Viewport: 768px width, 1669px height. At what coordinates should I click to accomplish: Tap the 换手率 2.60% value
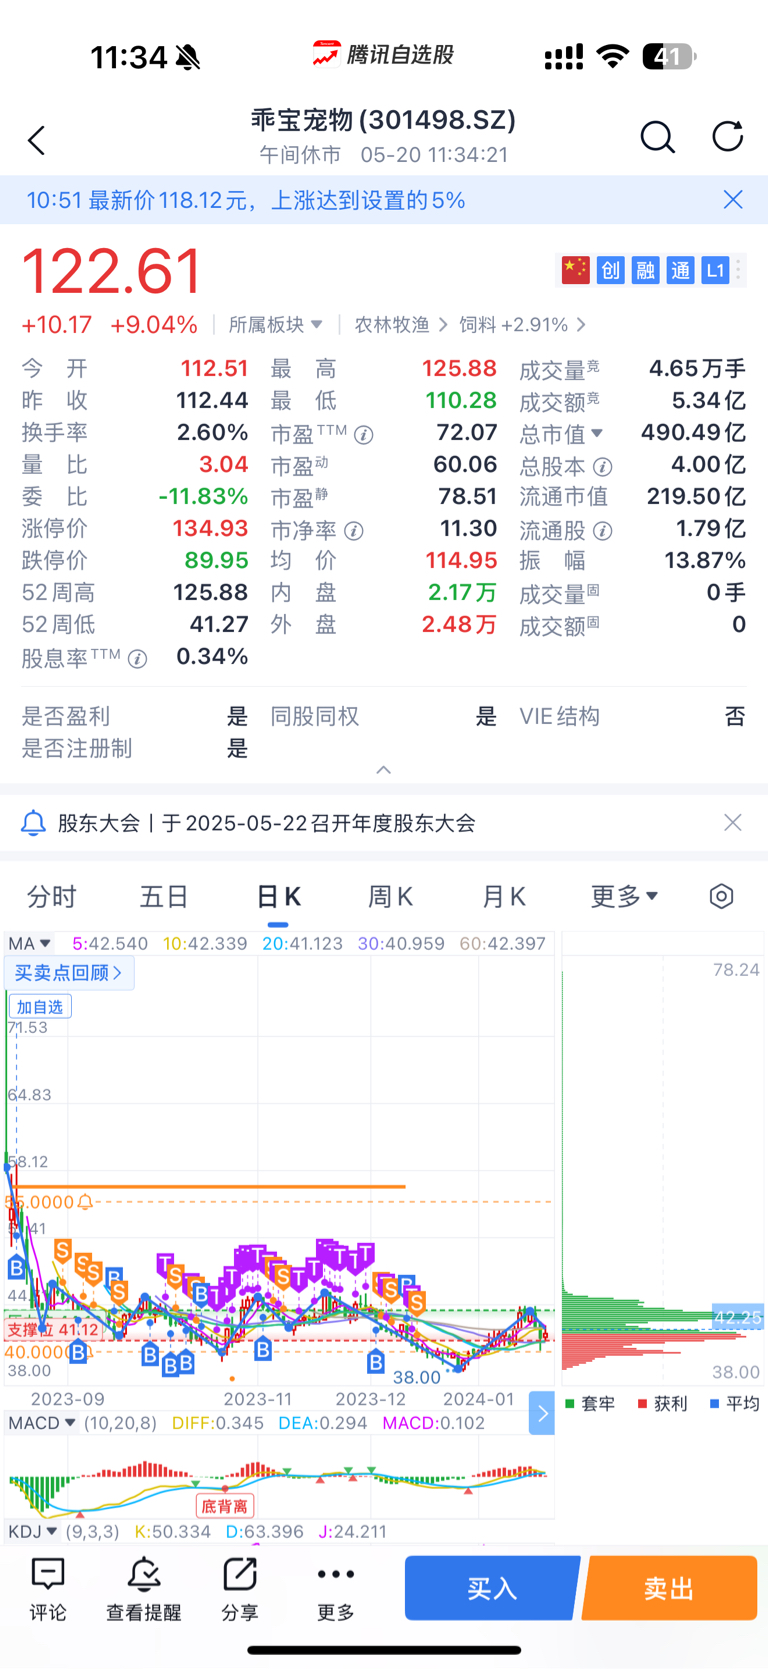212,432
